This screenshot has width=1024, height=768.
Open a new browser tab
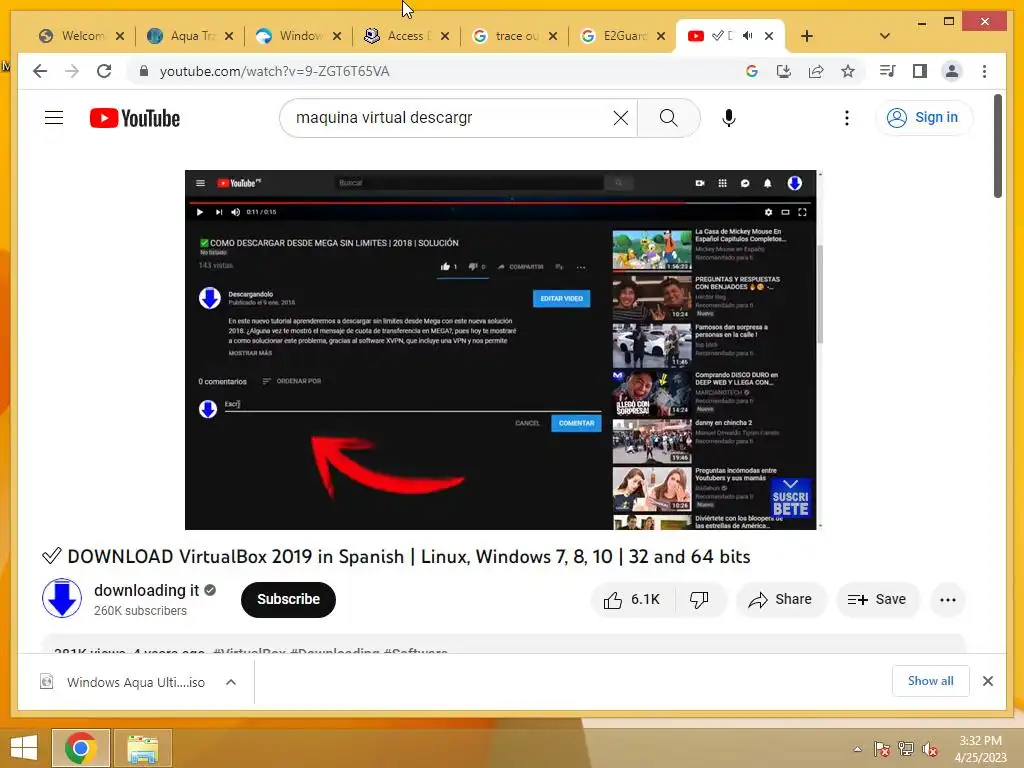click(x=807, y=36)
